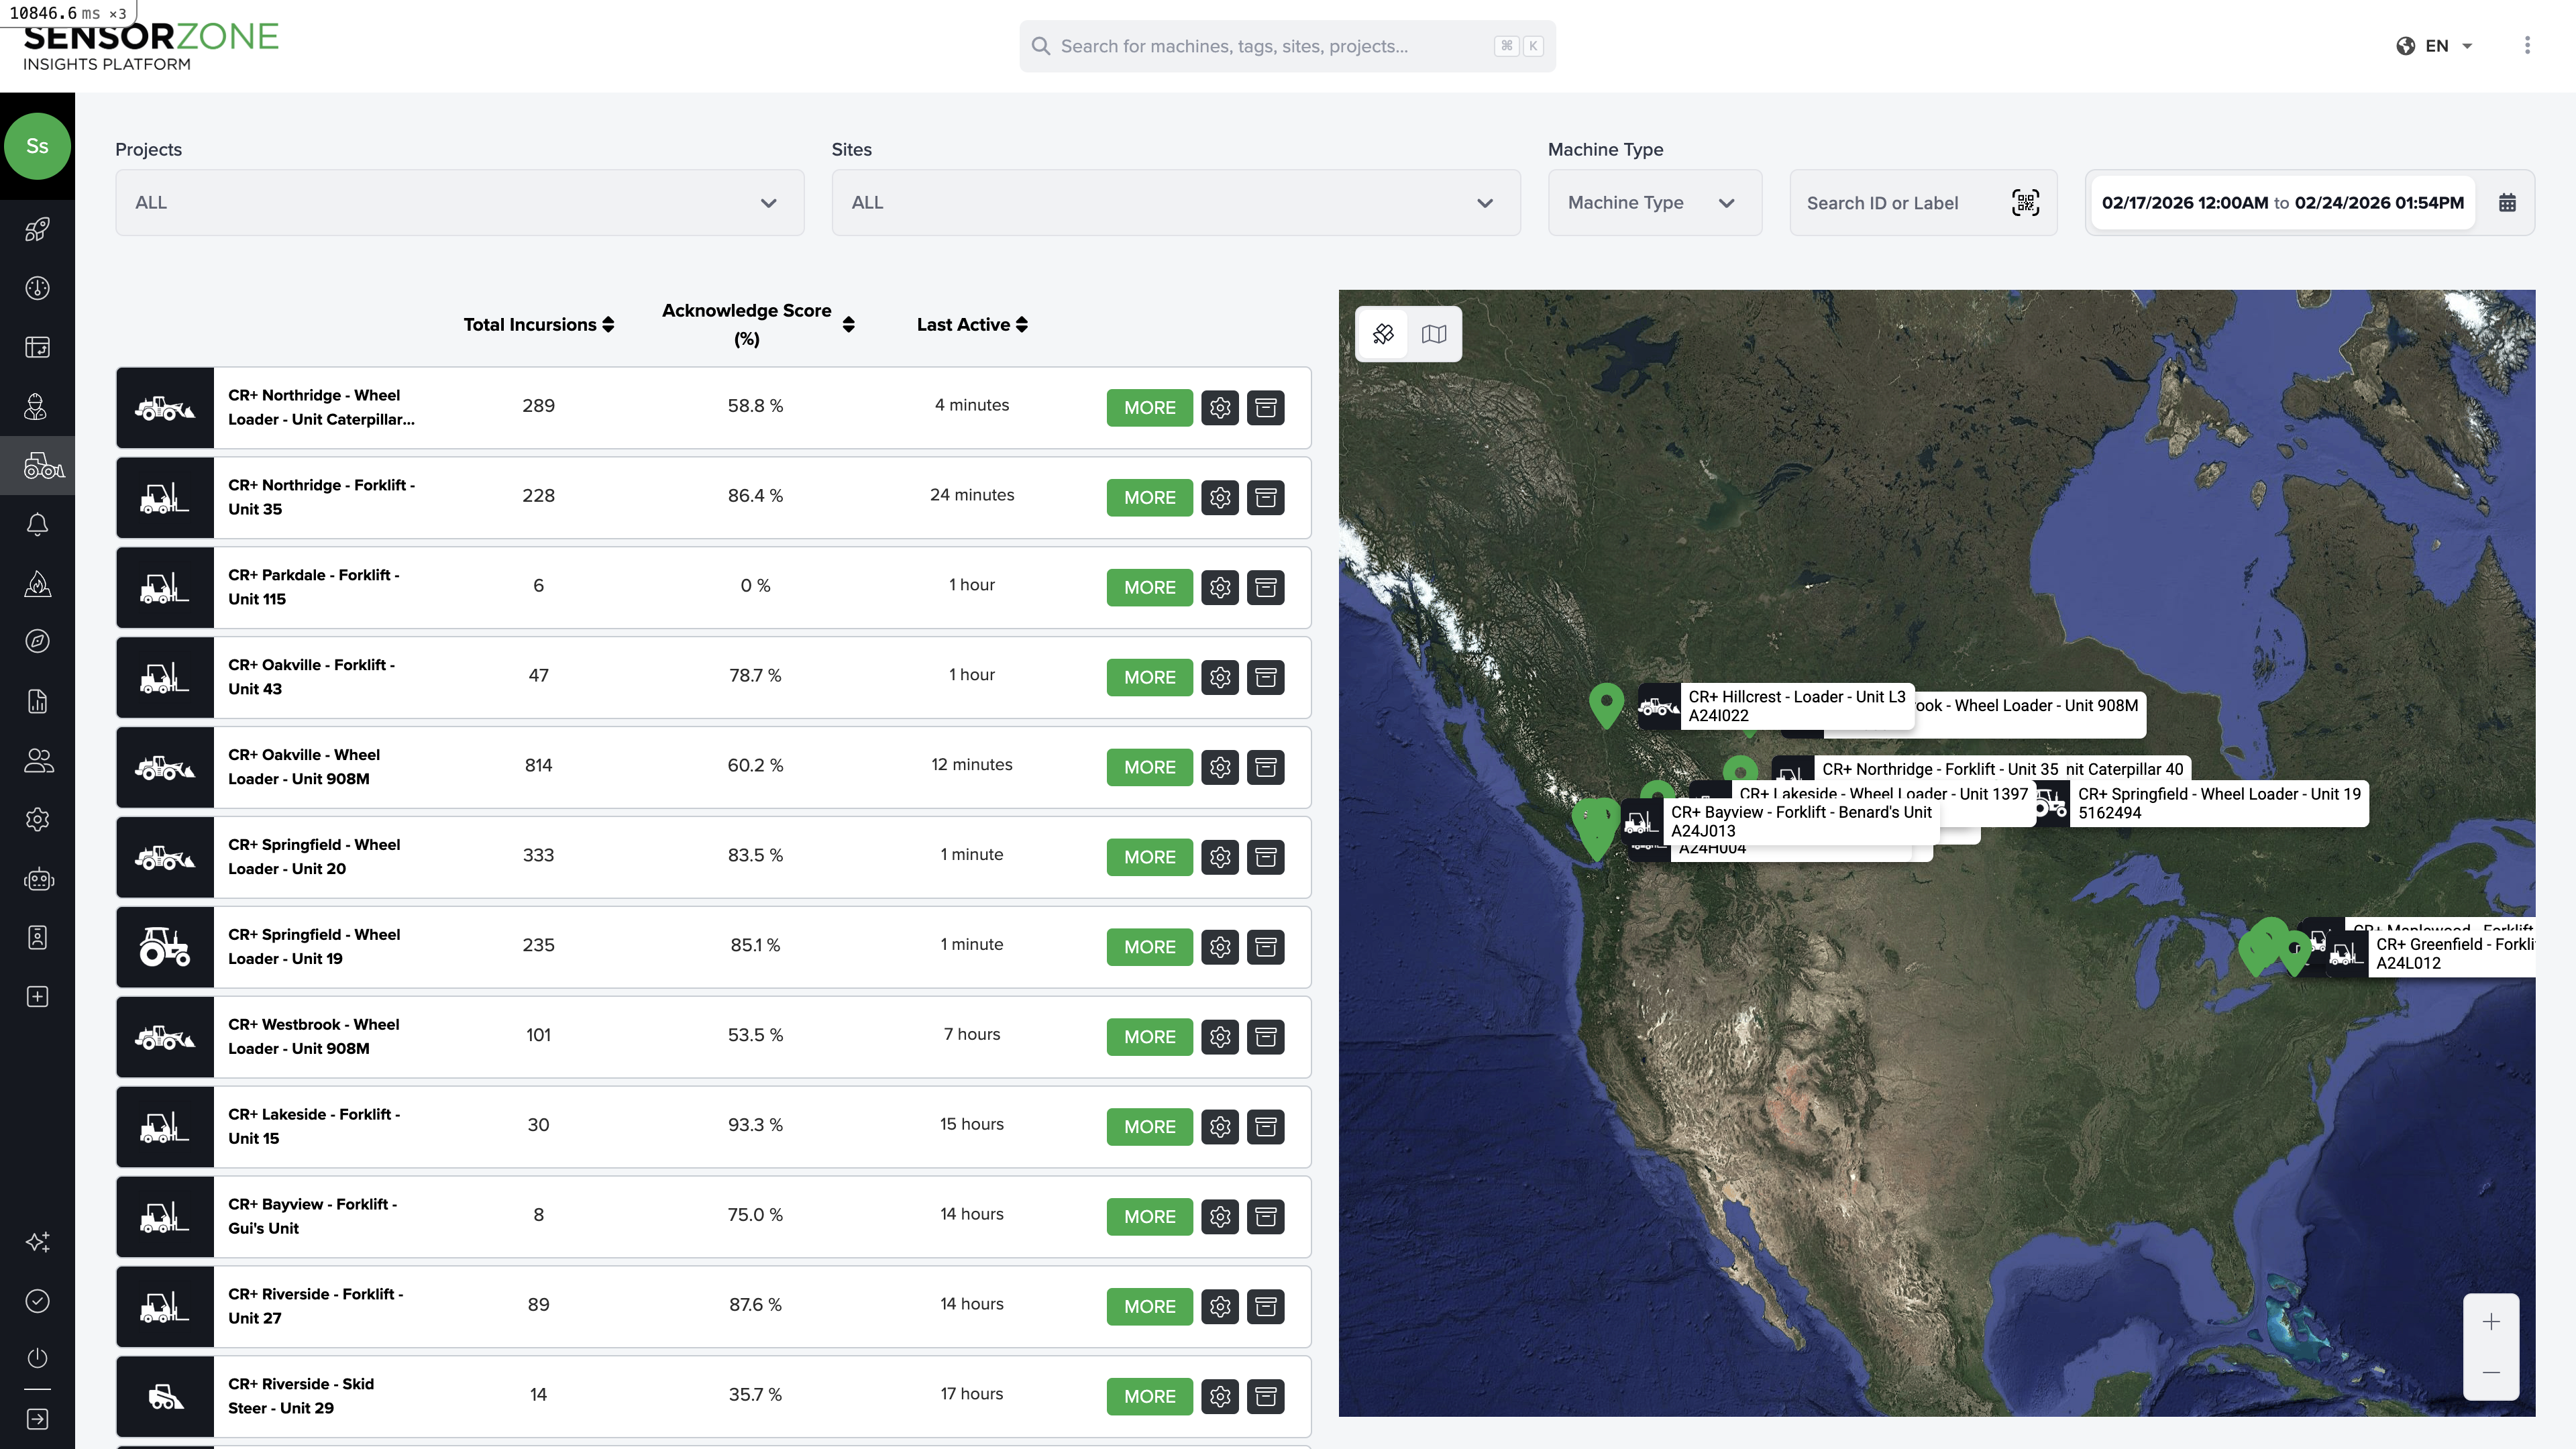The height and width of the screenshot is (1449, 2576).
Task: Open the reports document icon in sidebar
Action: coord(37,701)
